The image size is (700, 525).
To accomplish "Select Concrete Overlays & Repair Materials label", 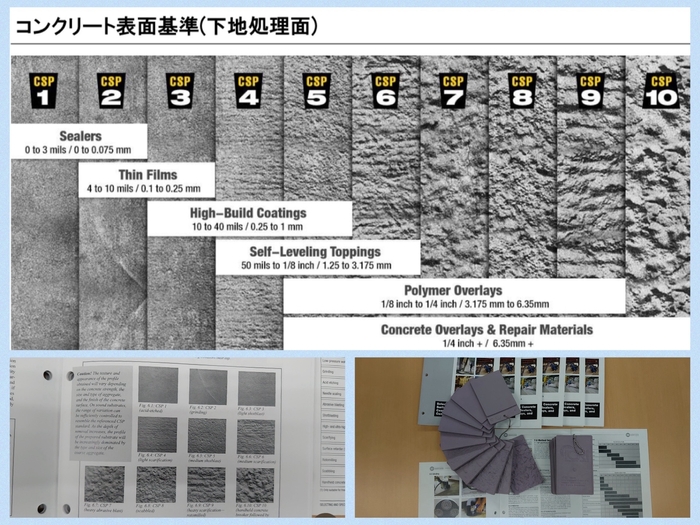I will (487, 335).
